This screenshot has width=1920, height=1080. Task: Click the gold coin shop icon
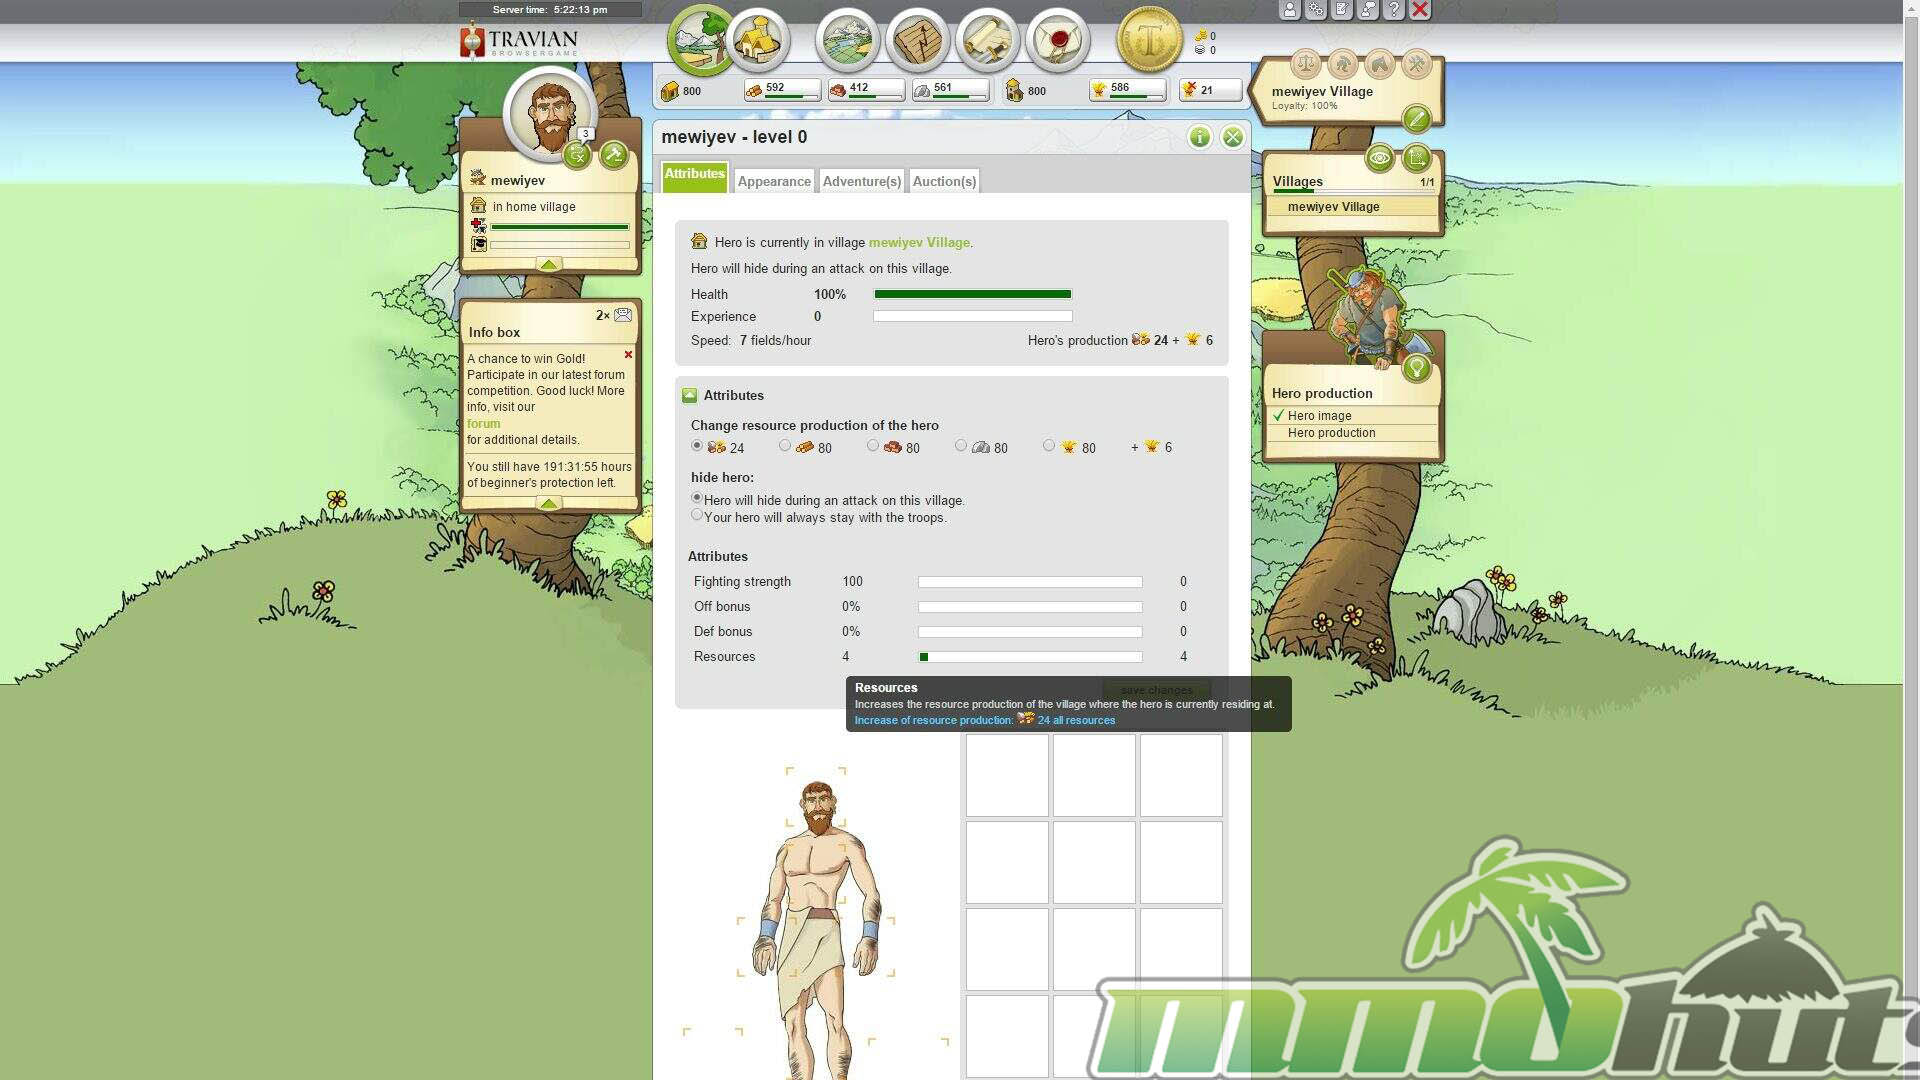click(1149, 40)
